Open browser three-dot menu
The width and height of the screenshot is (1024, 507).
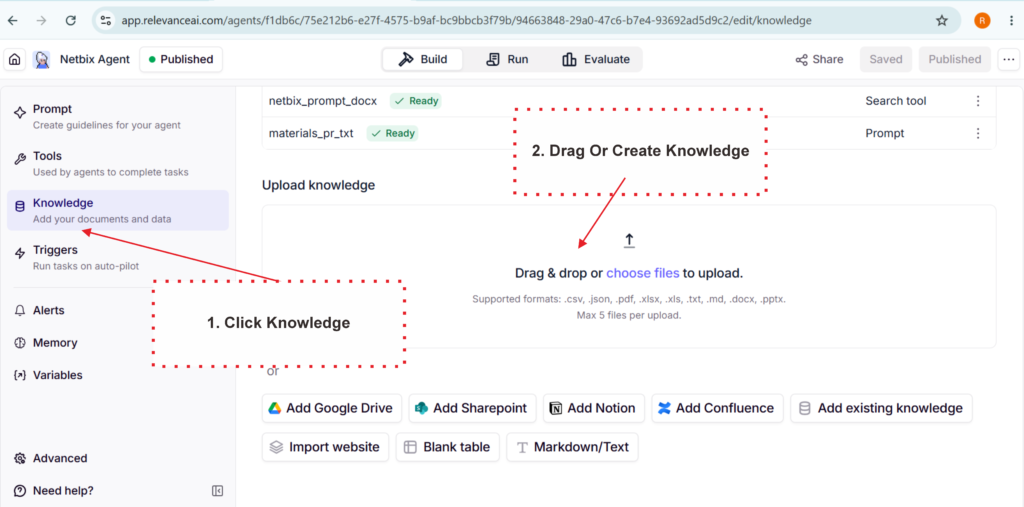(x=1010, y=20)
